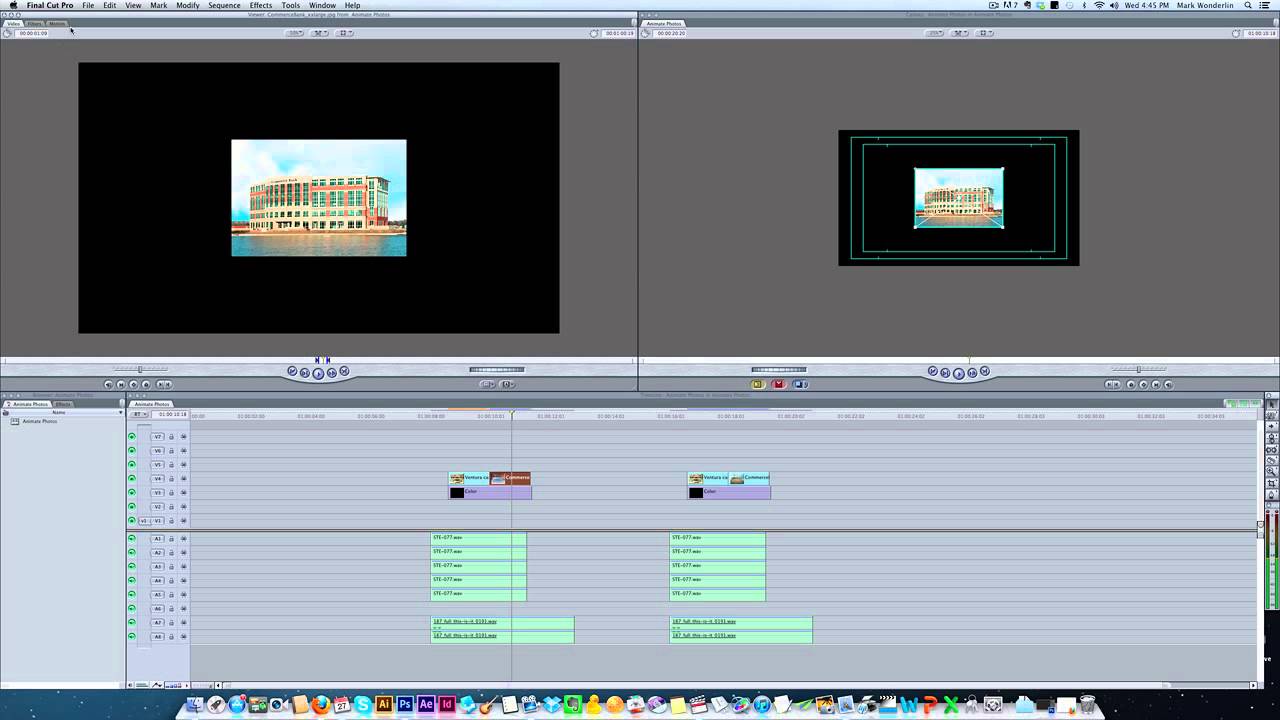Viewport: 1280px width, 720px height.
Task: Open the RT pop-up menu in Timeline
Action: click(x=140, y=414)
